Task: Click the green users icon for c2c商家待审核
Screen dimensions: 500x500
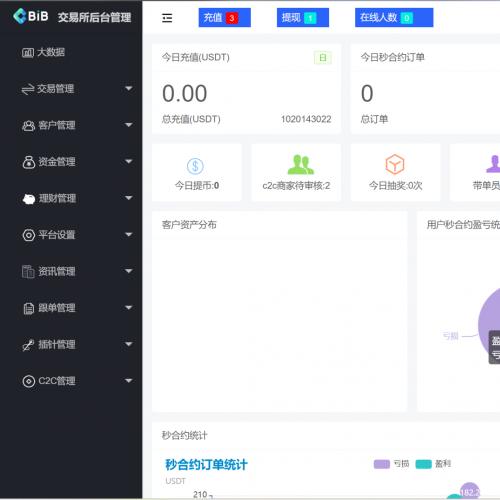Action: 300,165
